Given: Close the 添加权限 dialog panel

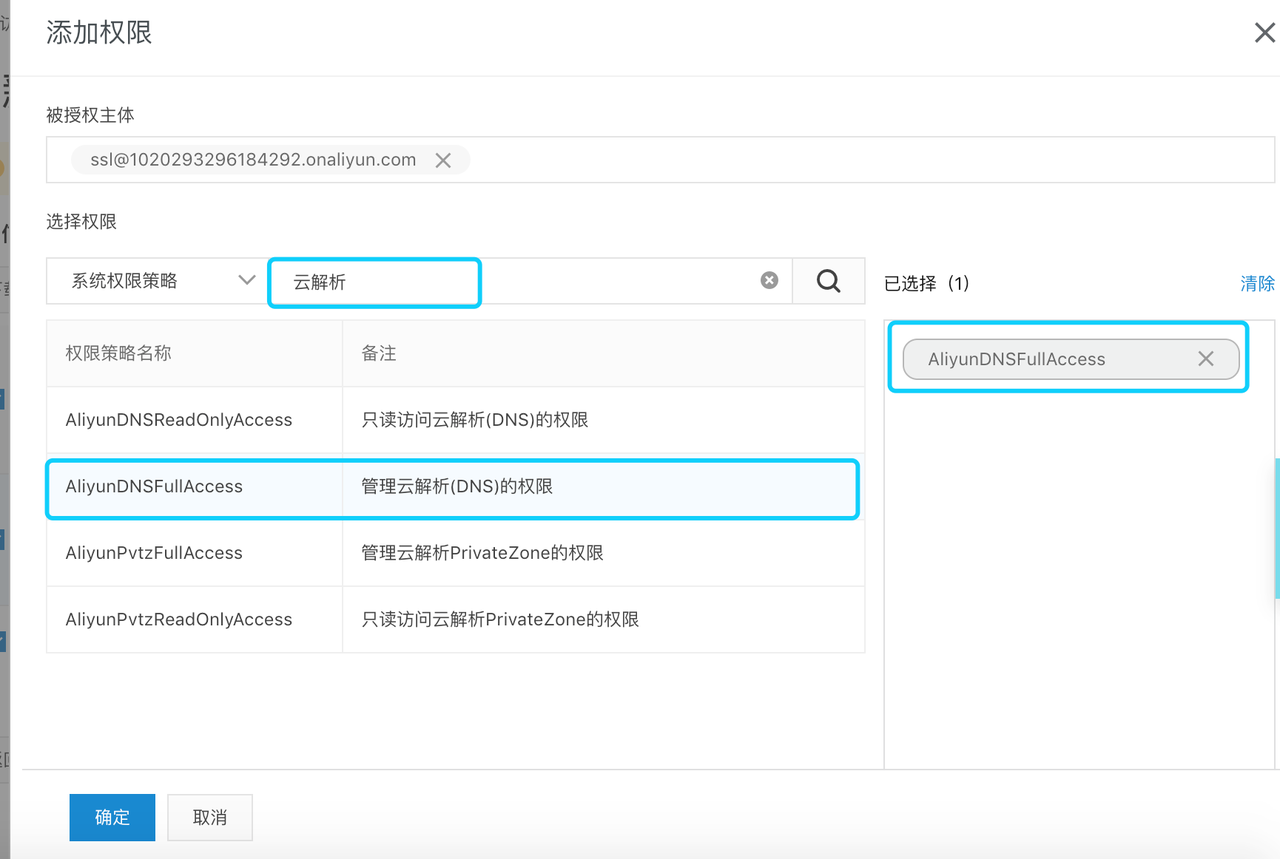Looking at the screenshot, I should pyautogui.click(x=1264, y=33).
